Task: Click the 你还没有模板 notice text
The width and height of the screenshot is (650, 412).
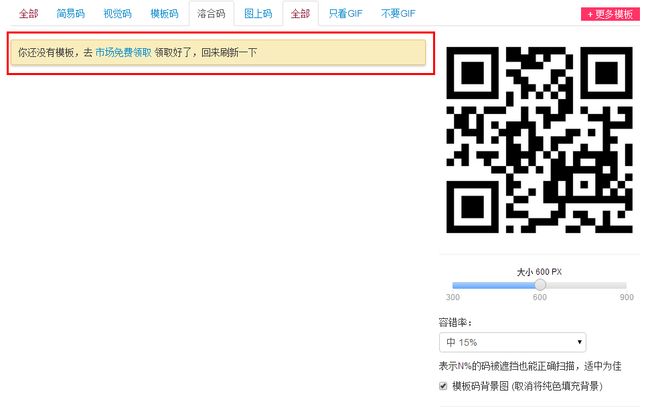Action: click(x=137, y=53)
